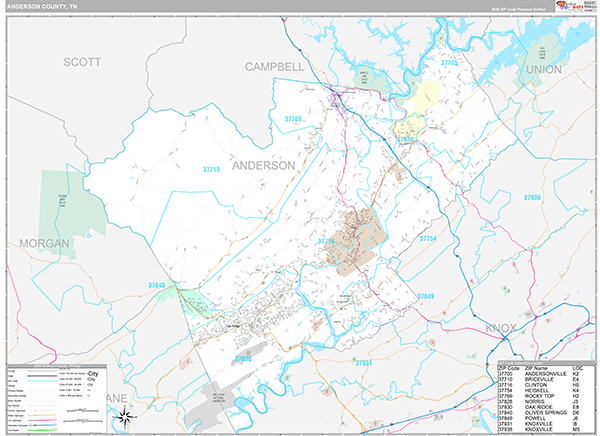Click OAK RIDGE in the ZIP index table
The image size is (600, 436).
(538, 407)
